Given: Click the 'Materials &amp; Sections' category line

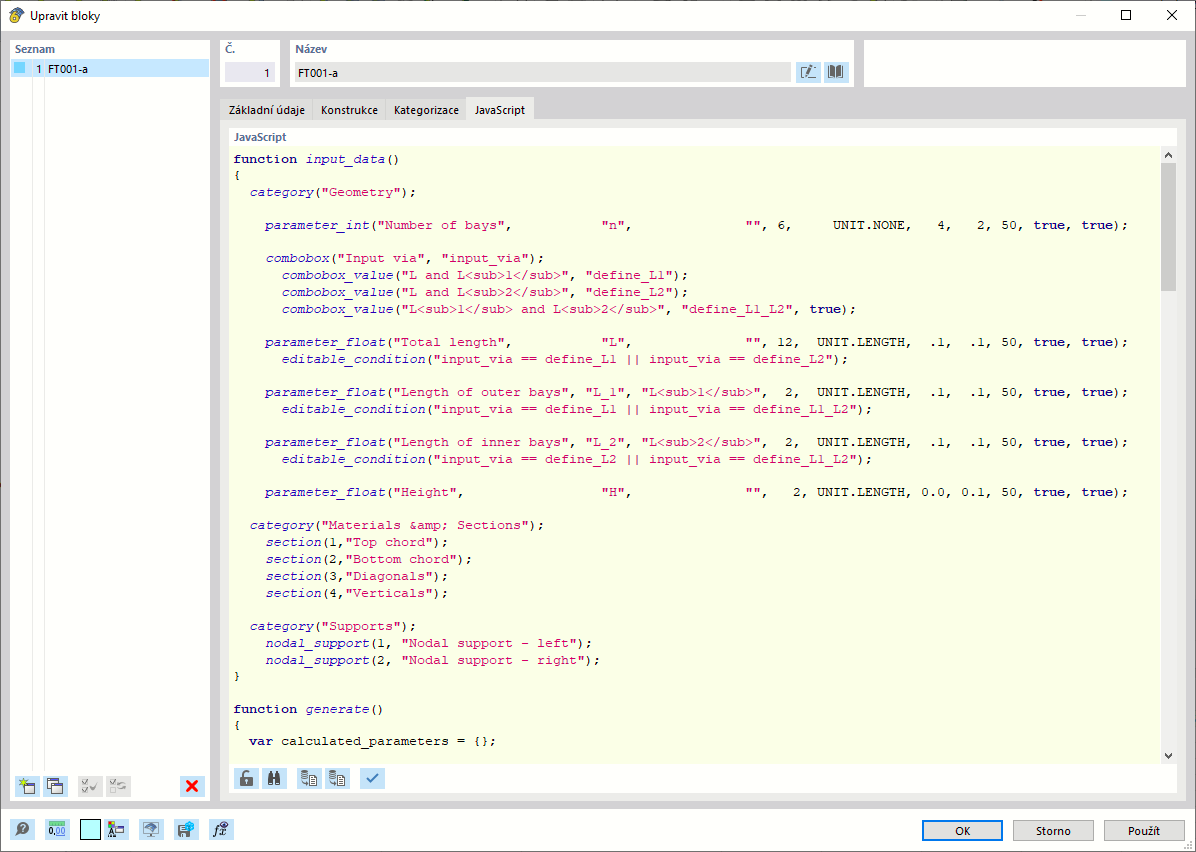Looking at the screenshot, I should 397,526.
